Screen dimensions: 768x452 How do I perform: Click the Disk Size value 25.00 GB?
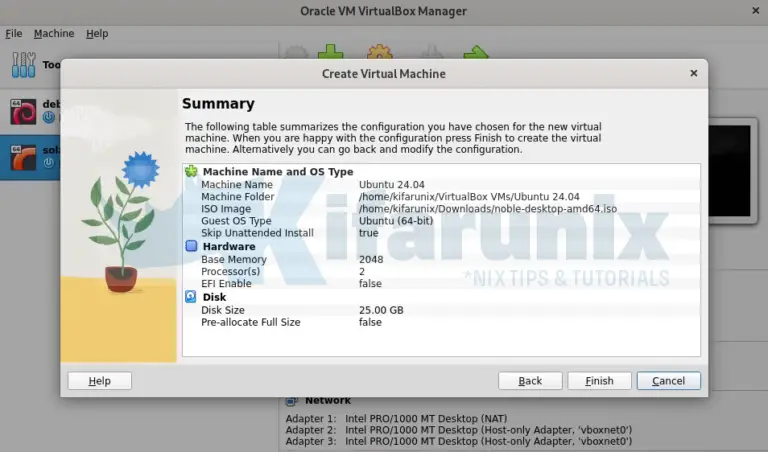coord(381,310)
